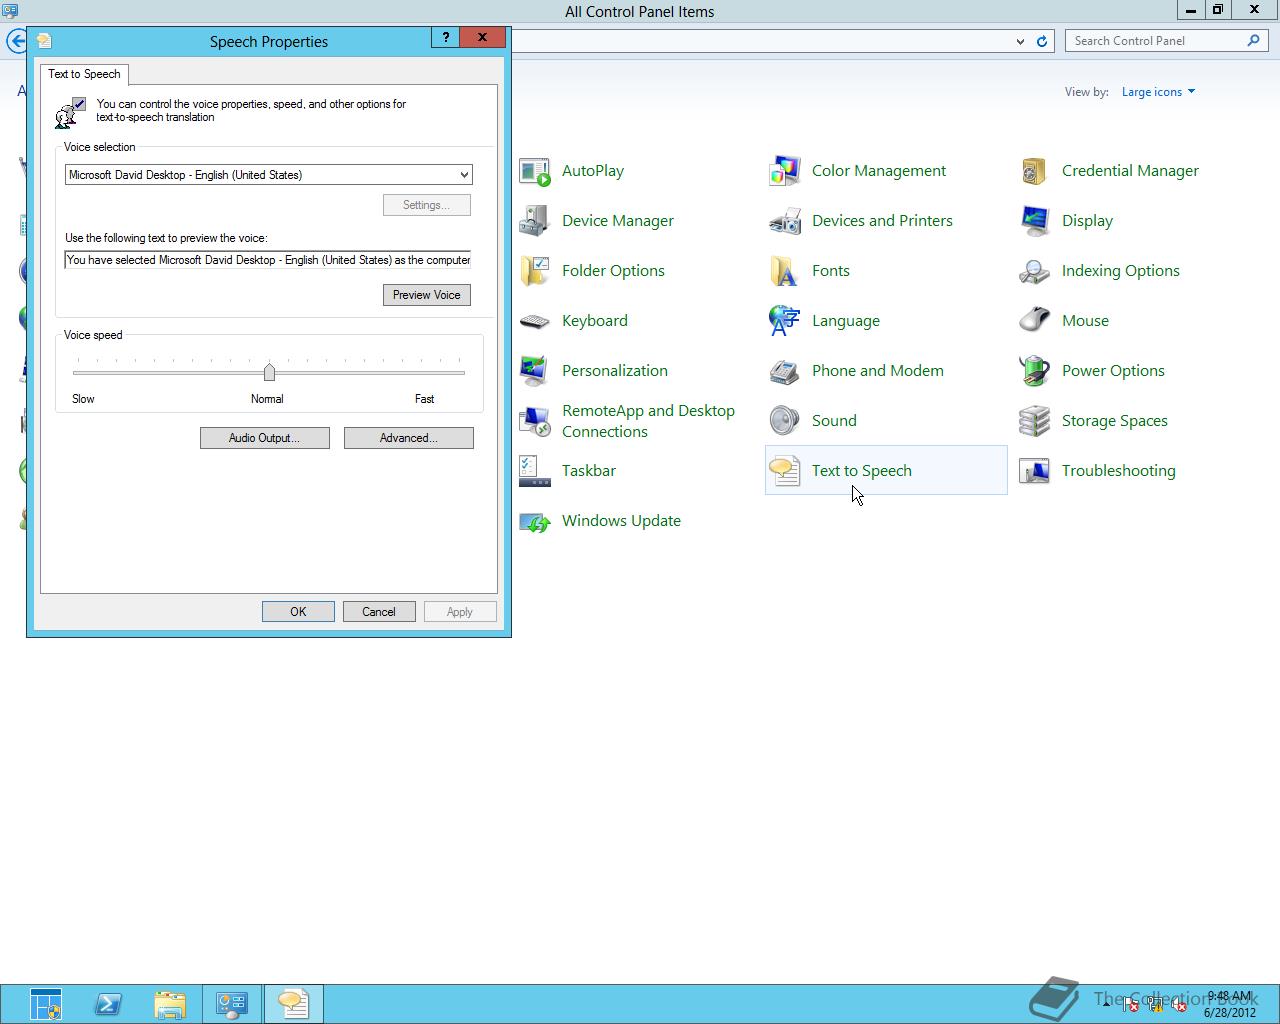Click the preview voice text field
This screenshot has width=1280, height=1024.
268,260
